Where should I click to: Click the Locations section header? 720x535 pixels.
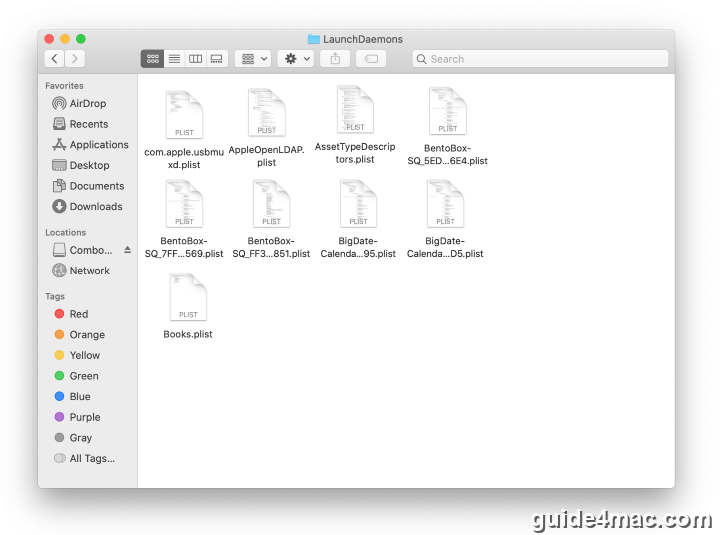[x=66, y=232]
